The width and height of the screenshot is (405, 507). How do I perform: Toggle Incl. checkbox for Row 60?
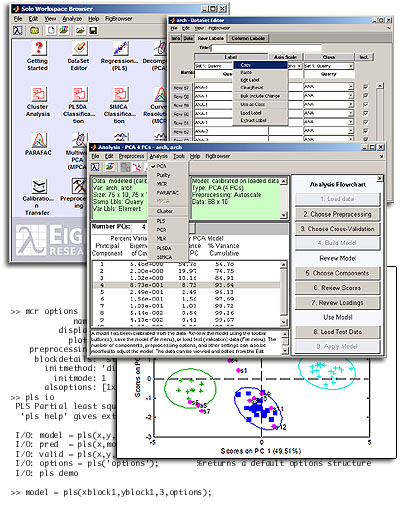(365, 113)
